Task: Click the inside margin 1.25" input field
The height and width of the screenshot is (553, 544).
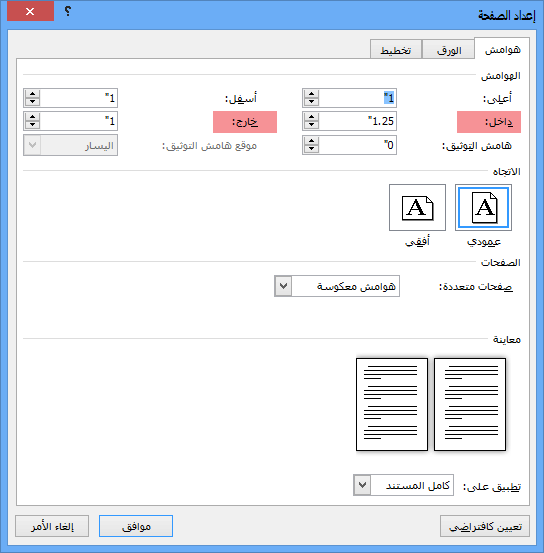Action: (357, 121)
